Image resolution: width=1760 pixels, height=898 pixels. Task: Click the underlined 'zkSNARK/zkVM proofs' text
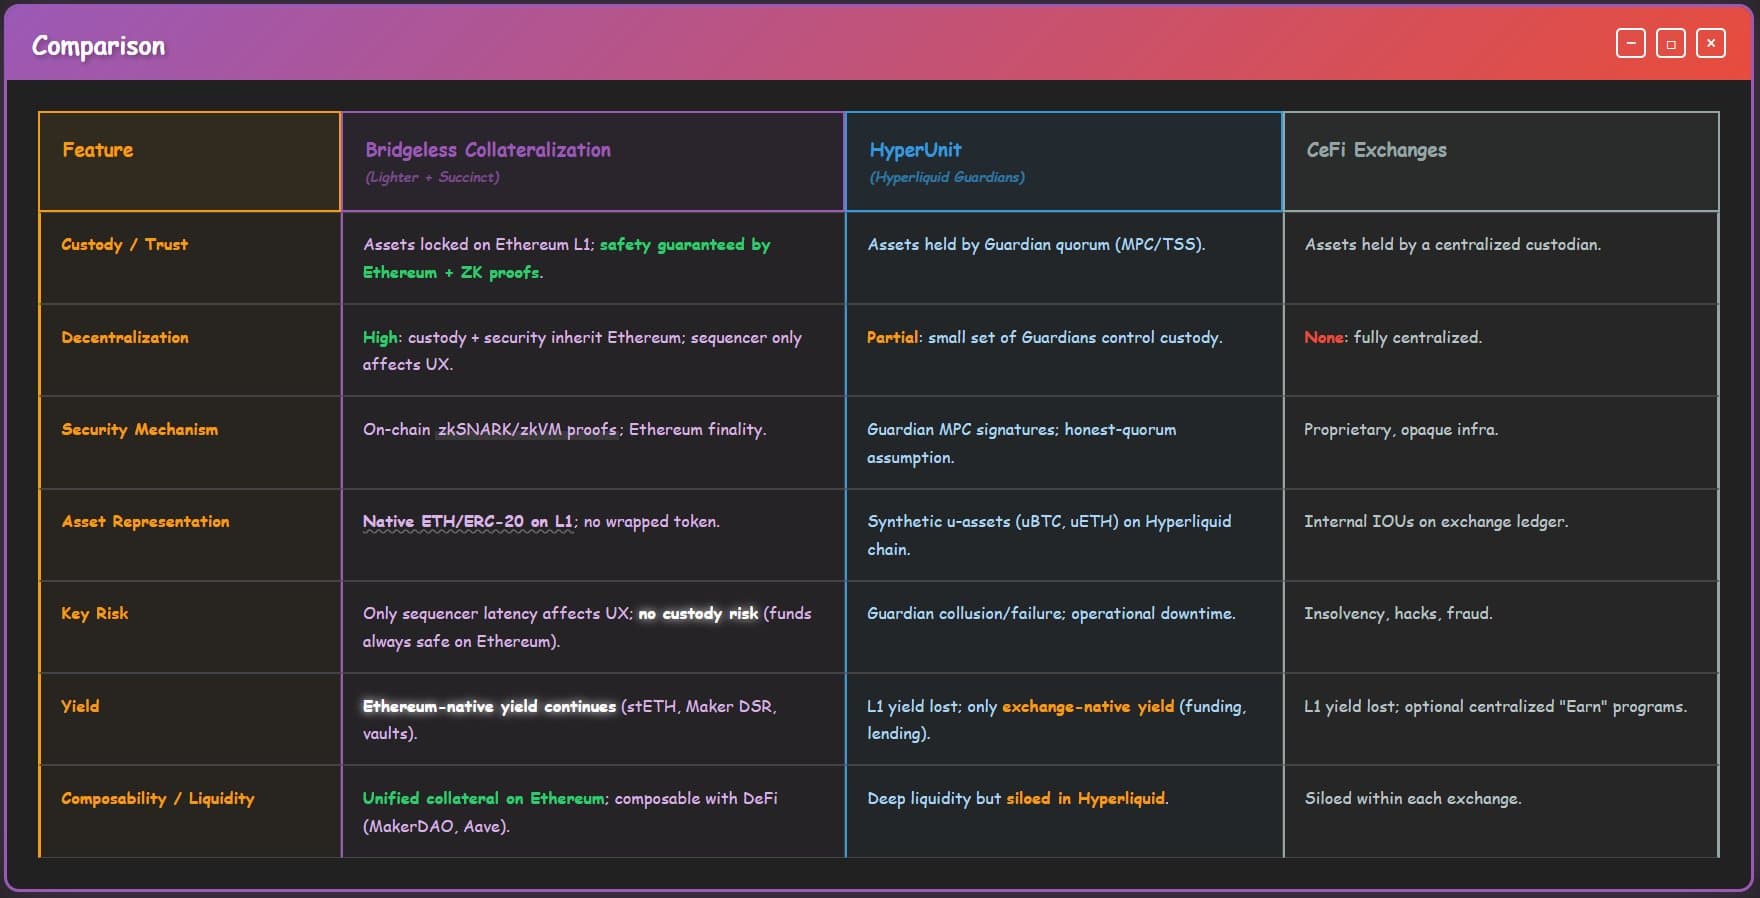pos(527,430)
